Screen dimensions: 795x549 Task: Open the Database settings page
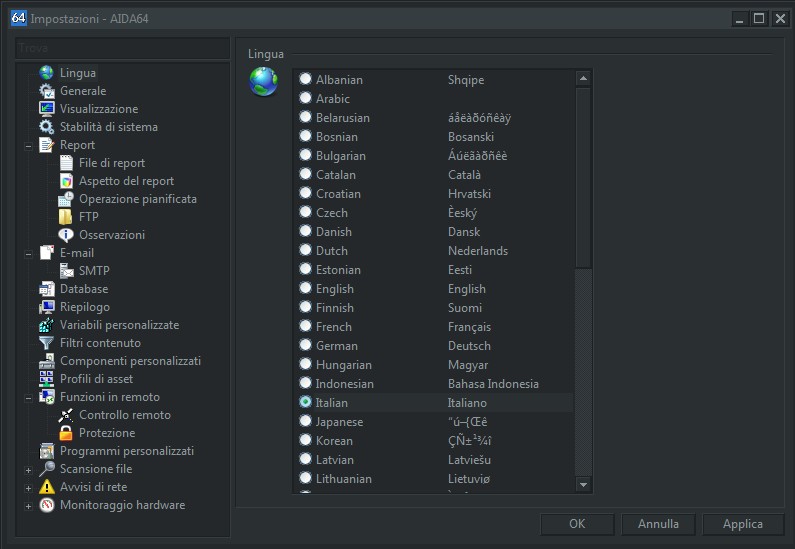(x=84, y=289)
